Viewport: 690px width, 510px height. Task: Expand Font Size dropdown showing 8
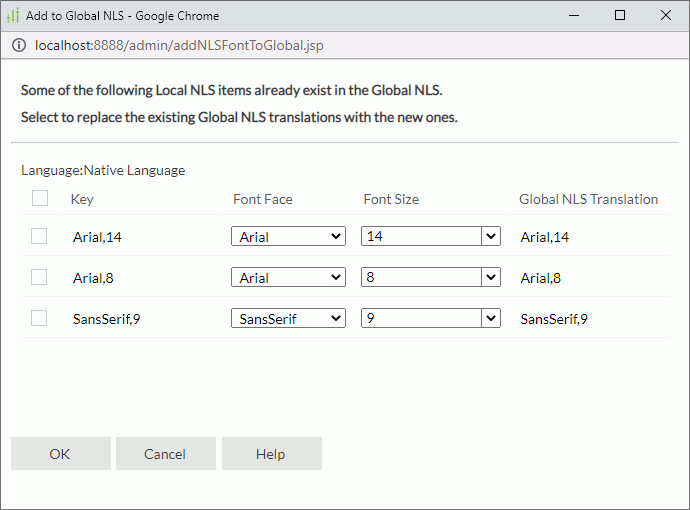430,278
